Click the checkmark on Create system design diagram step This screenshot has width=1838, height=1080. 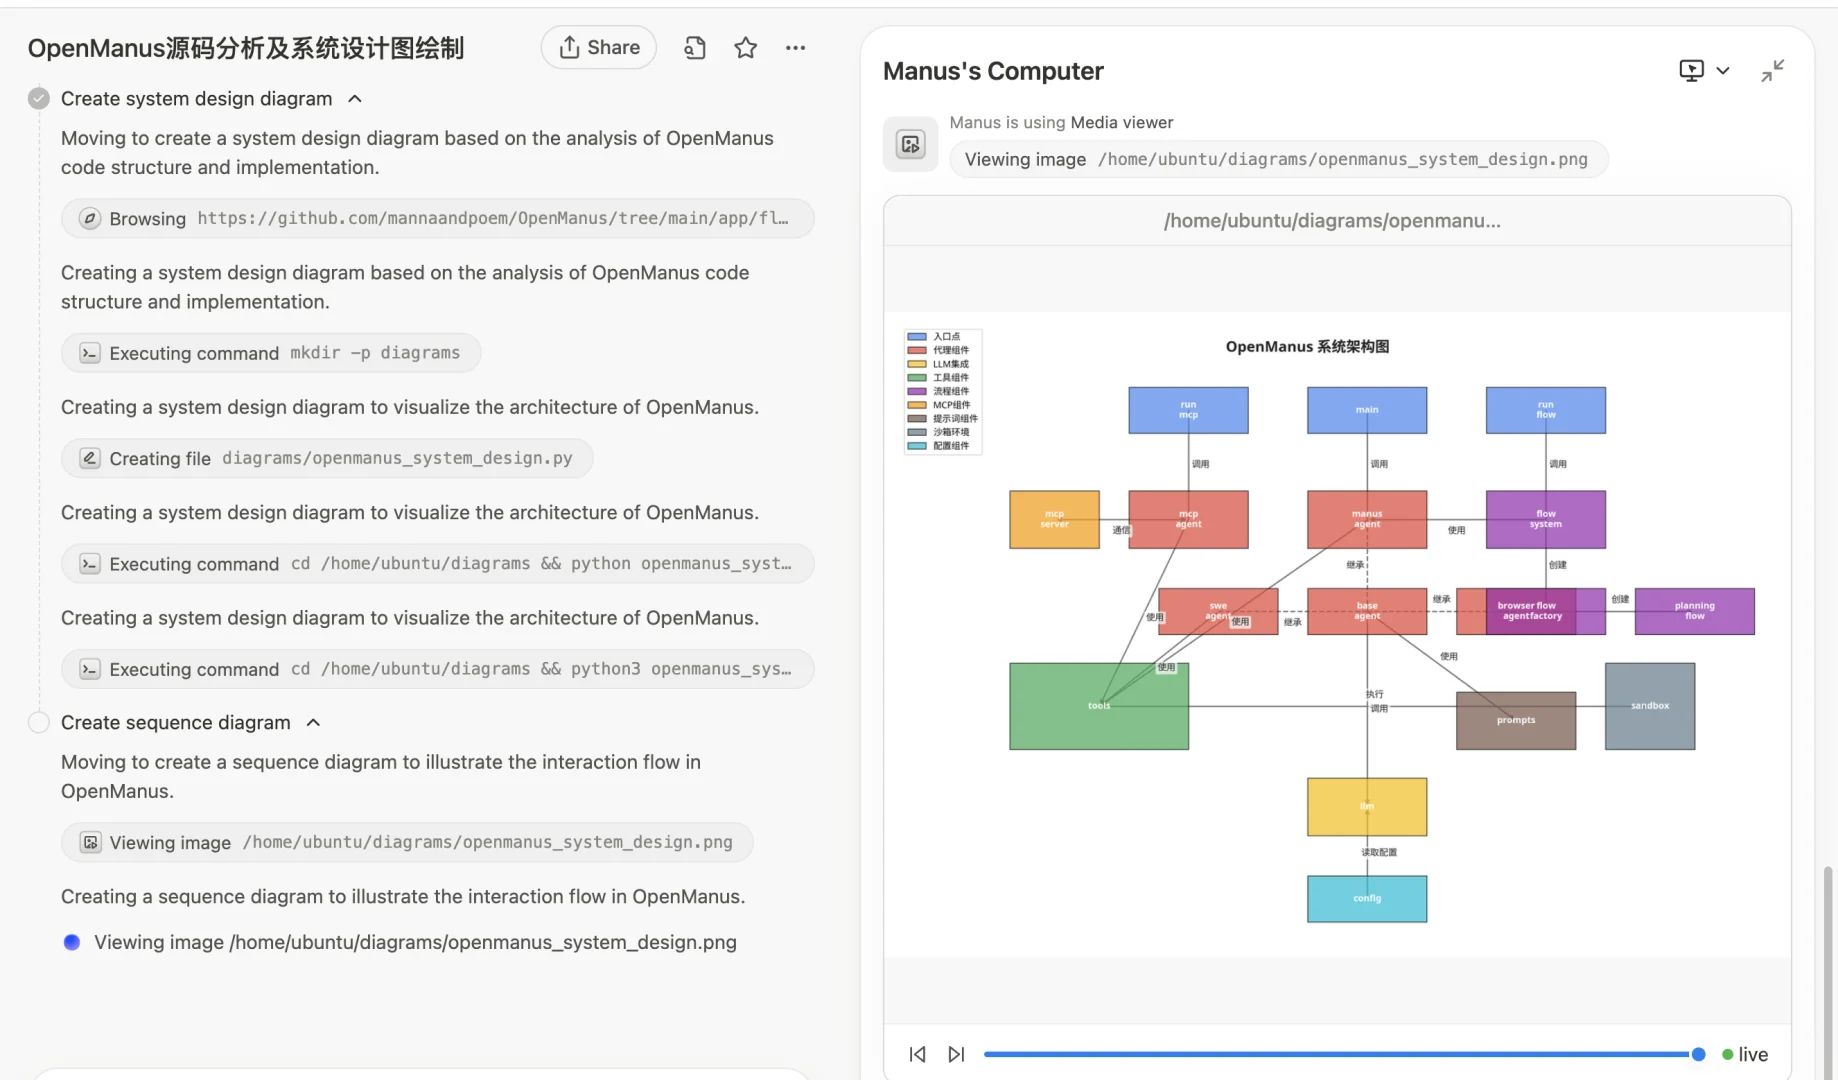[38, 98]
